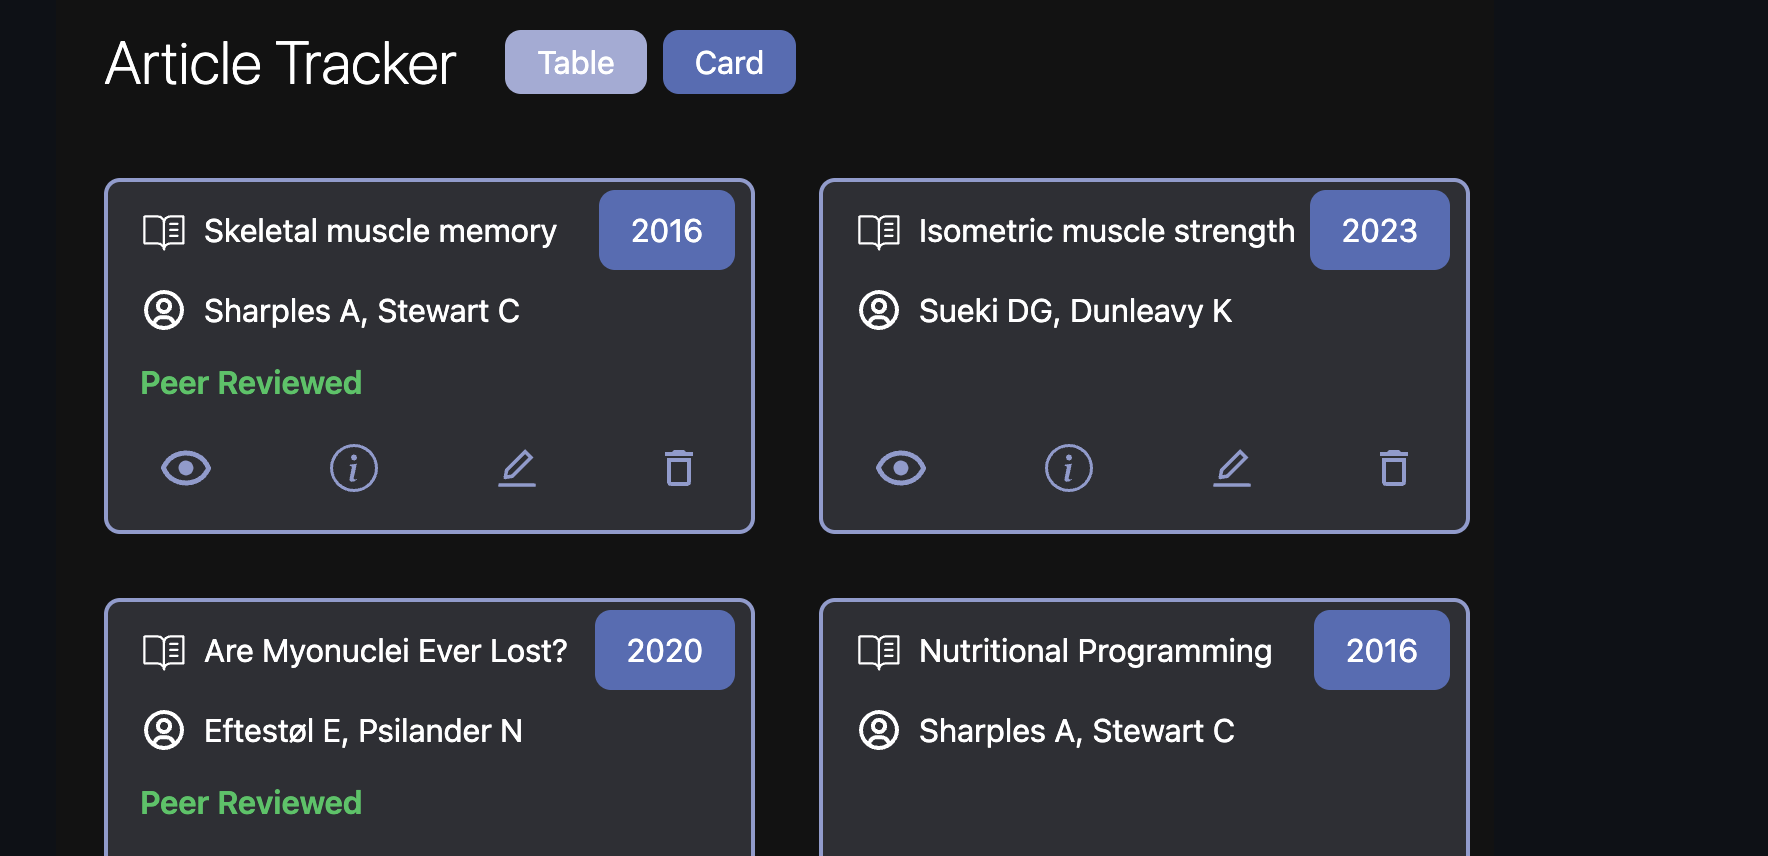Click the 2016 year badge on Skeletal muscle memory
The image size is (1768, 856).
pos(666,230)
